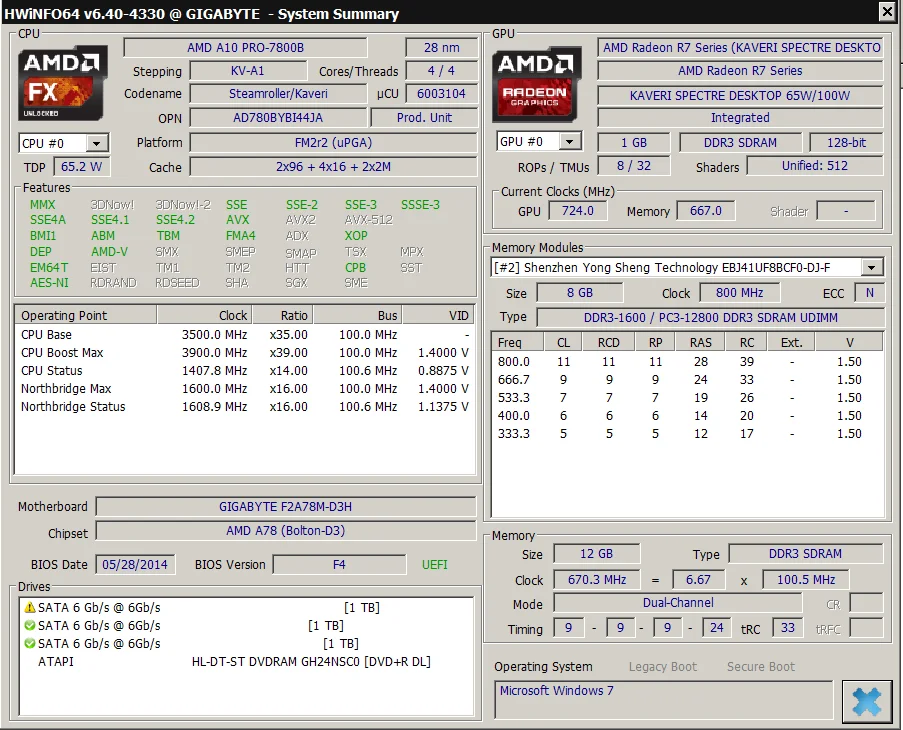The width and height of the screenshot is (903, 730).
Task: Click the GPU memory clock 667.0 value
Action: (x=705, y=211)
